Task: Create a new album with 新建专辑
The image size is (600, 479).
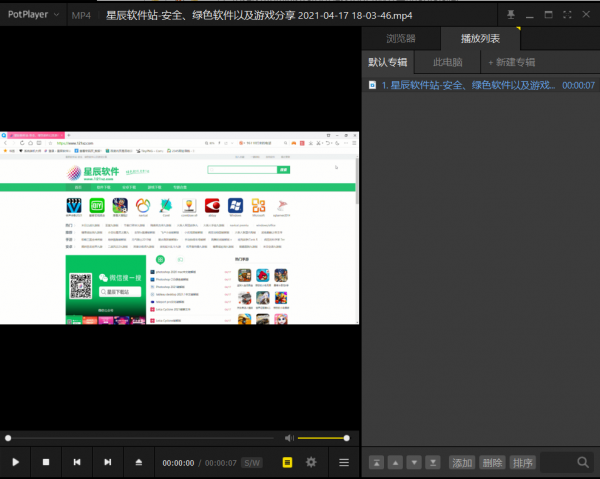Action: [x=512, y=62]
